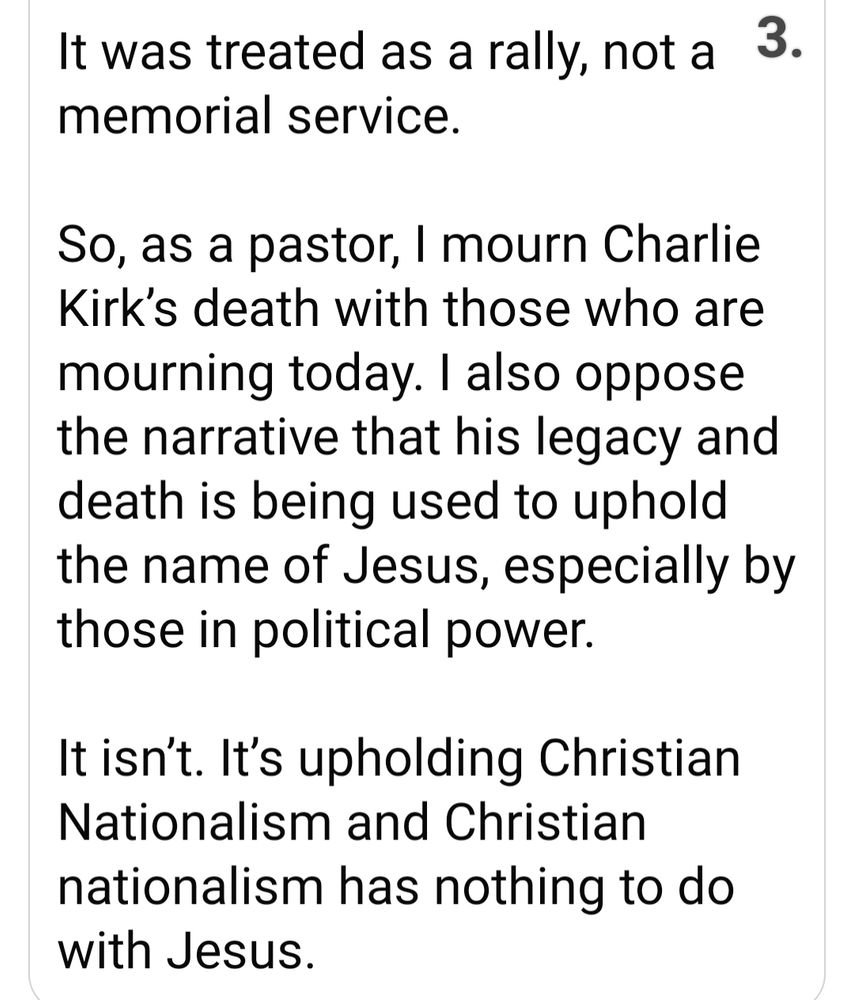Viewport: 854px width, 1000px height.
Task: Select the words "Charlie Kirk's" in the paragraph
Action: coord(409,277)
